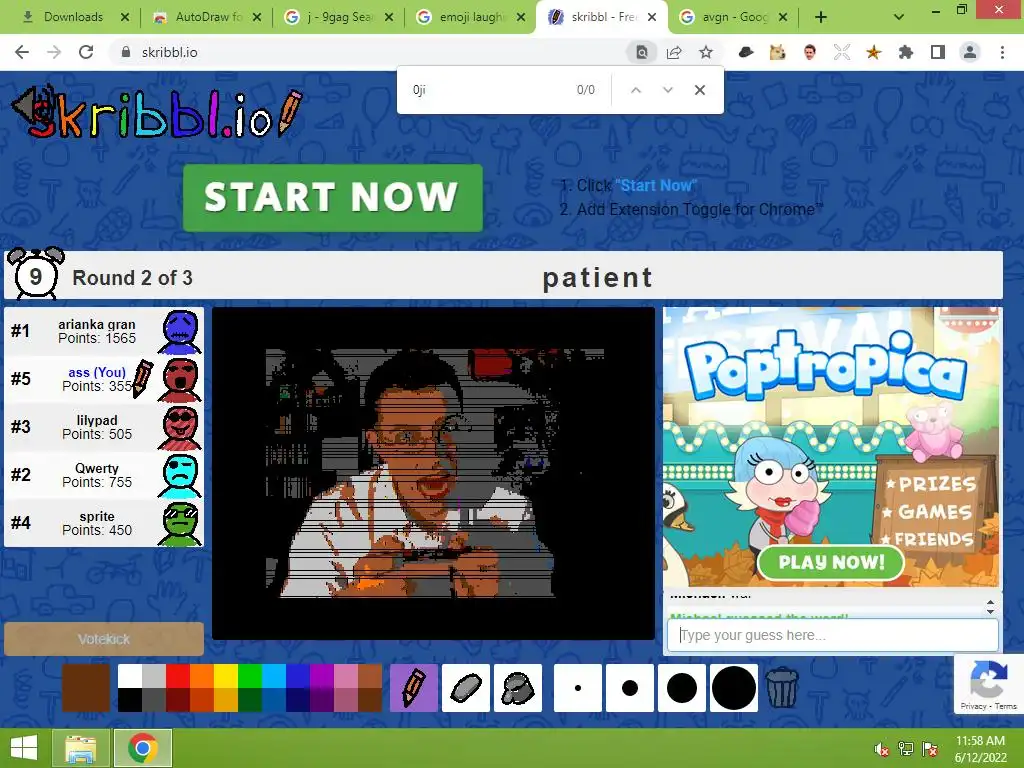This screenshot has width=1024, height=768.
Task: Click the skribbl.io logo
Action: [157, 114]
